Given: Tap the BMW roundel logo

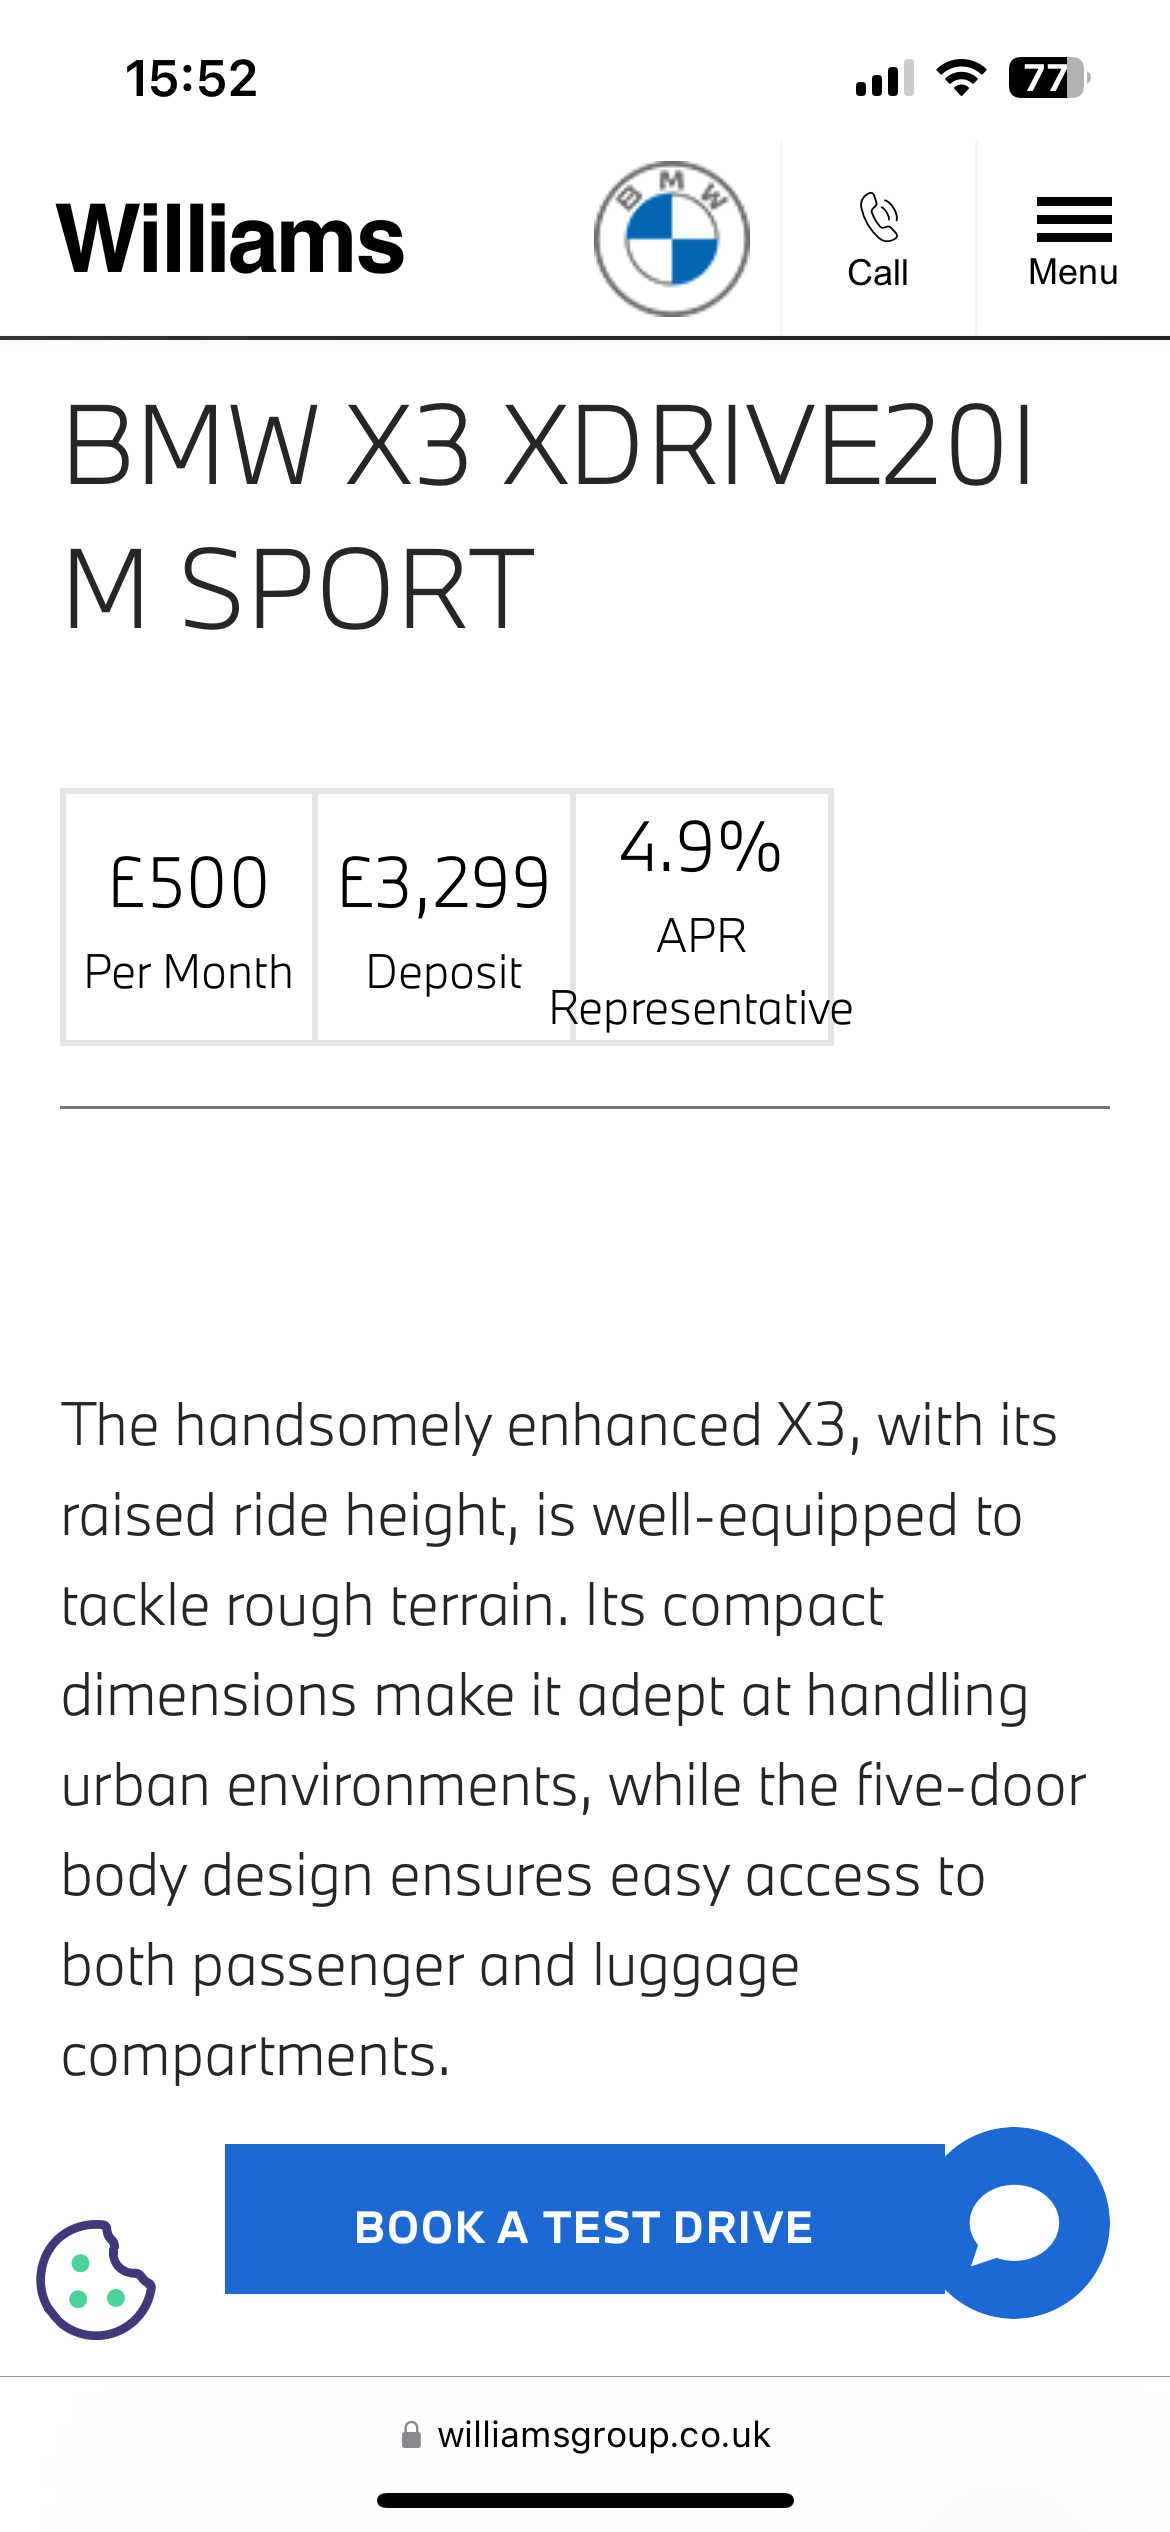Looking at the screenshot, I should pyautogui.click(x=671, y=239).
